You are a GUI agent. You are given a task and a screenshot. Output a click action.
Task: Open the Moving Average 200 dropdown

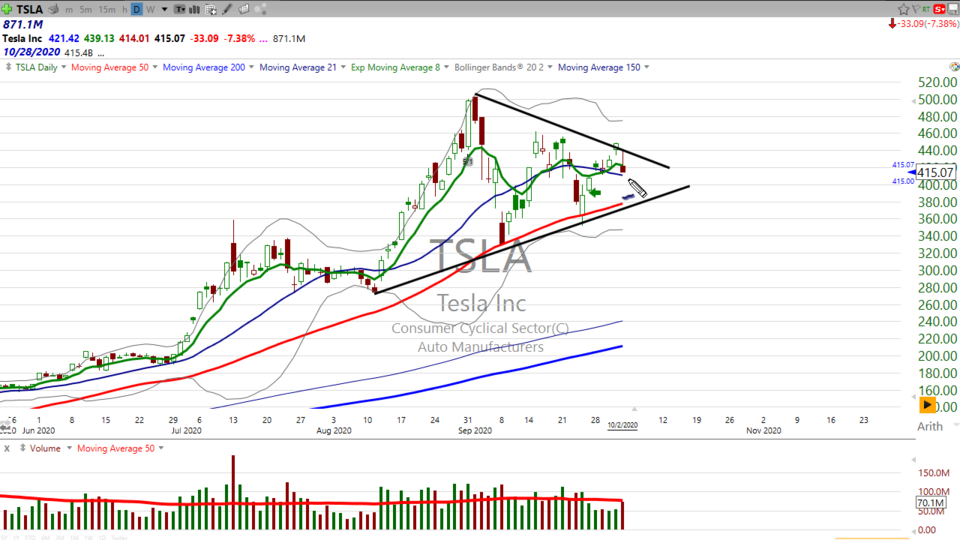click(251, 67)
